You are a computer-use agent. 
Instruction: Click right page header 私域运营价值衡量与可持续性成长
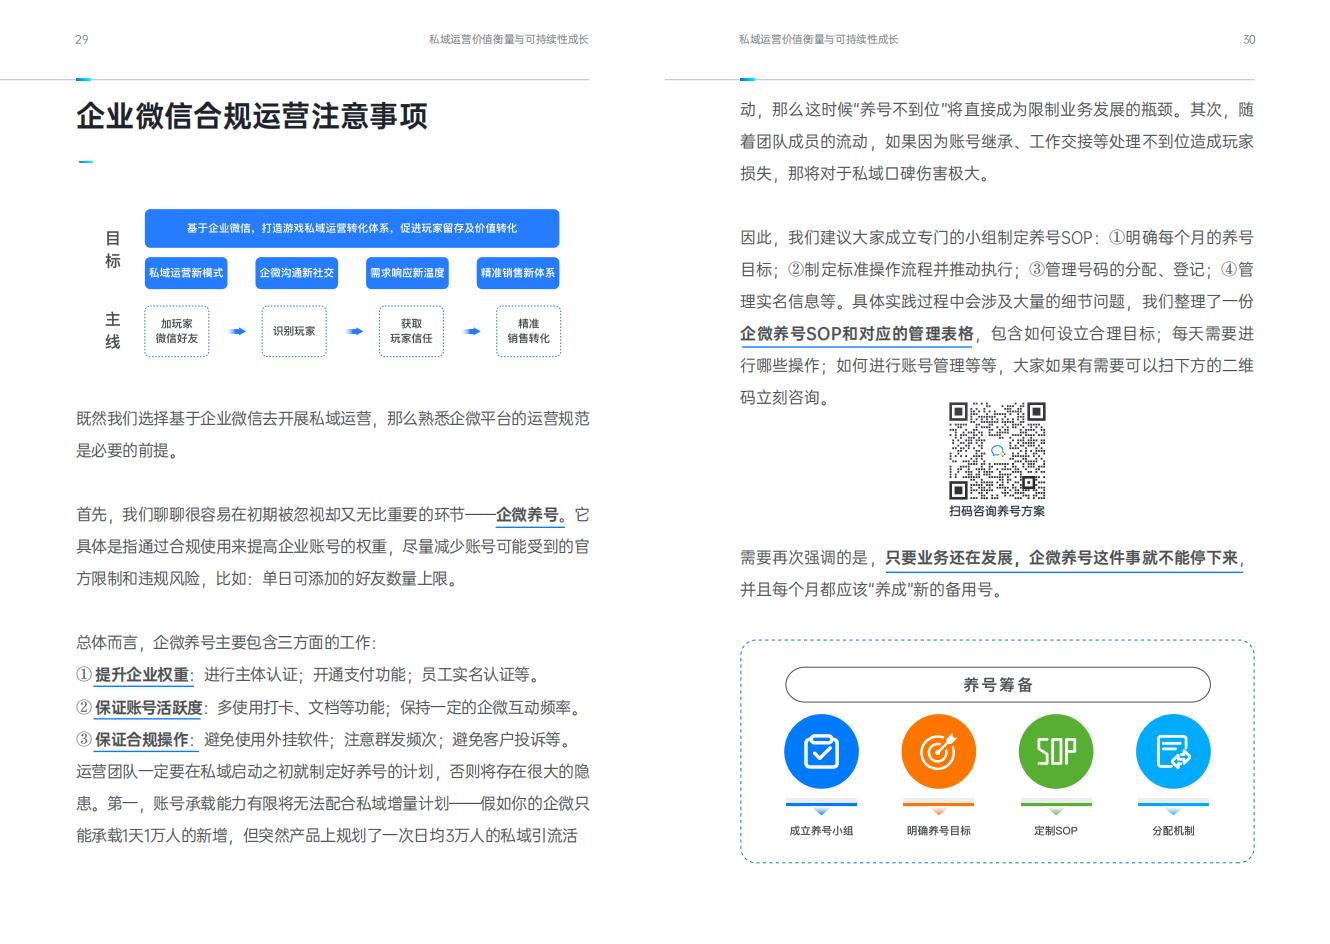tap(819, 40)
